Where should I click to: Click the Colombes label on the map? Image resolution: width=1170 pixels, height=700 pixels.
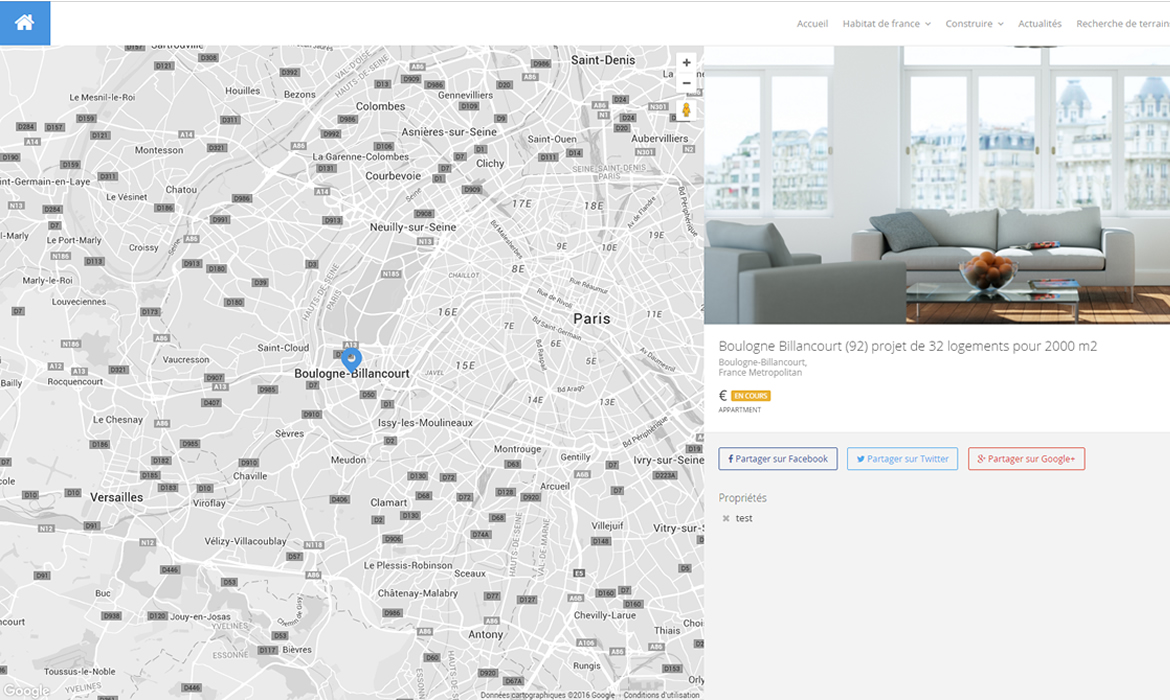tap(381, 107)
